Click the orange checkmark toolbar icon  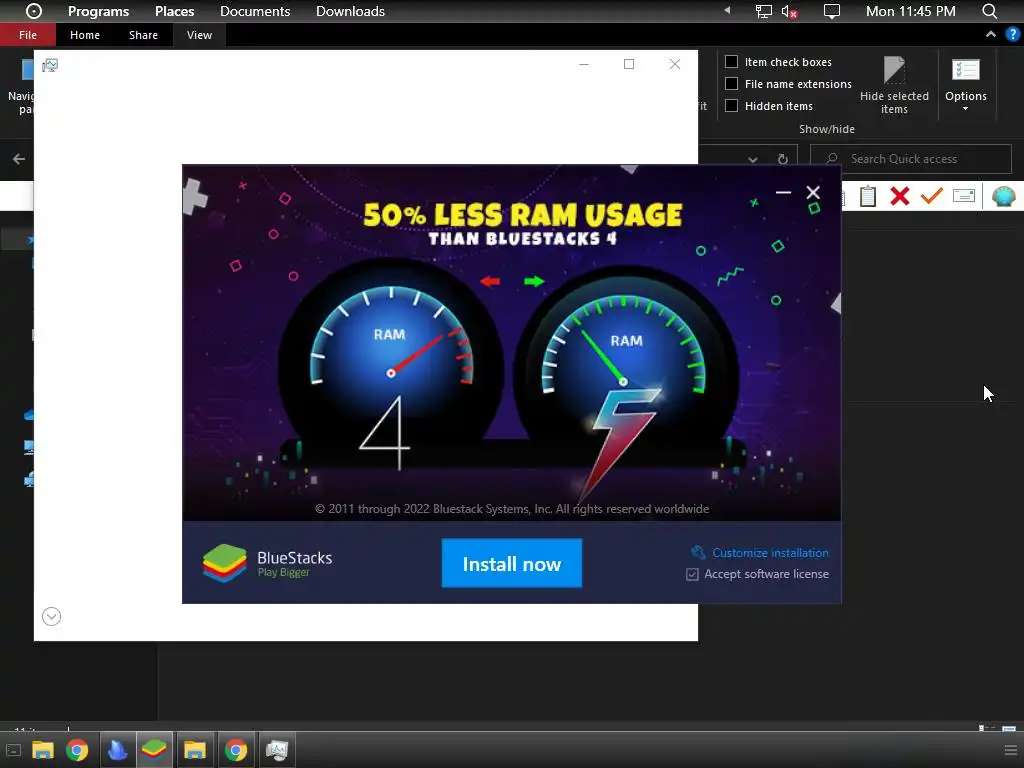pos(932,195)
